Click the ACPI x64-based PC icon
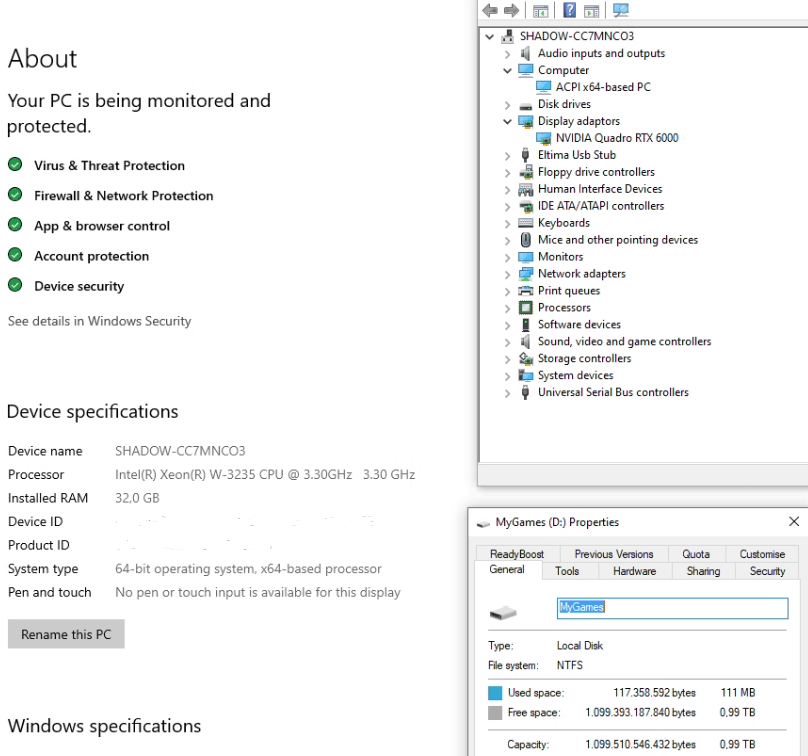The width and height of the screenshot is (808, 756). (543, 87)
